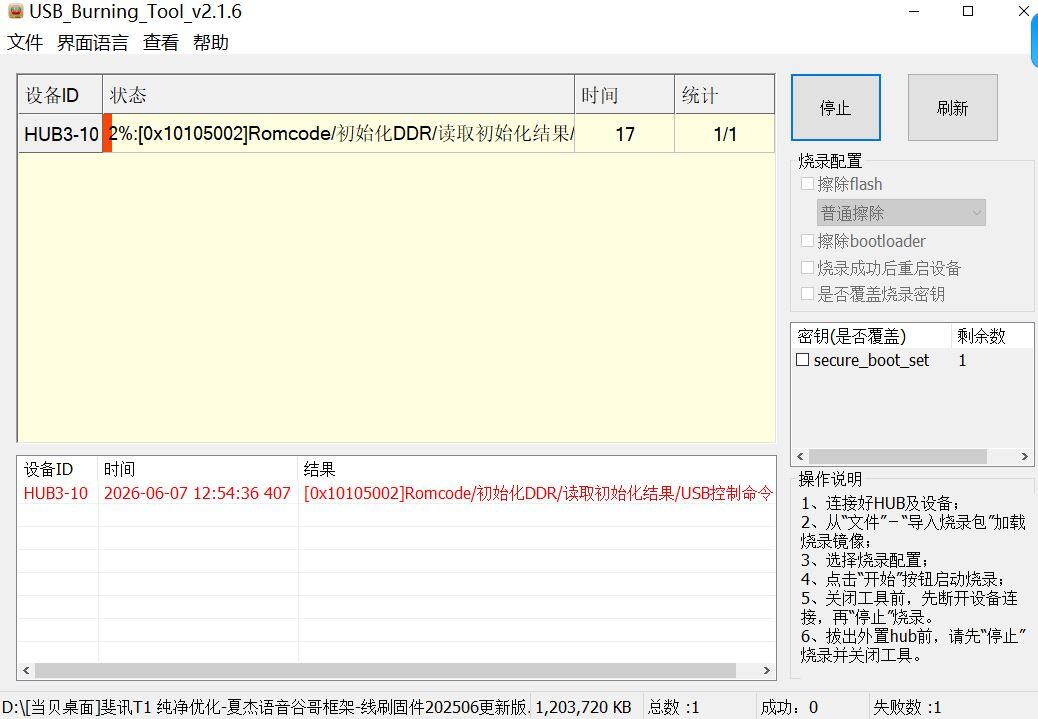Screen dimensions: 1038x719
Task: Click the key list scroll left arrow
Action: tap(800, 456)
